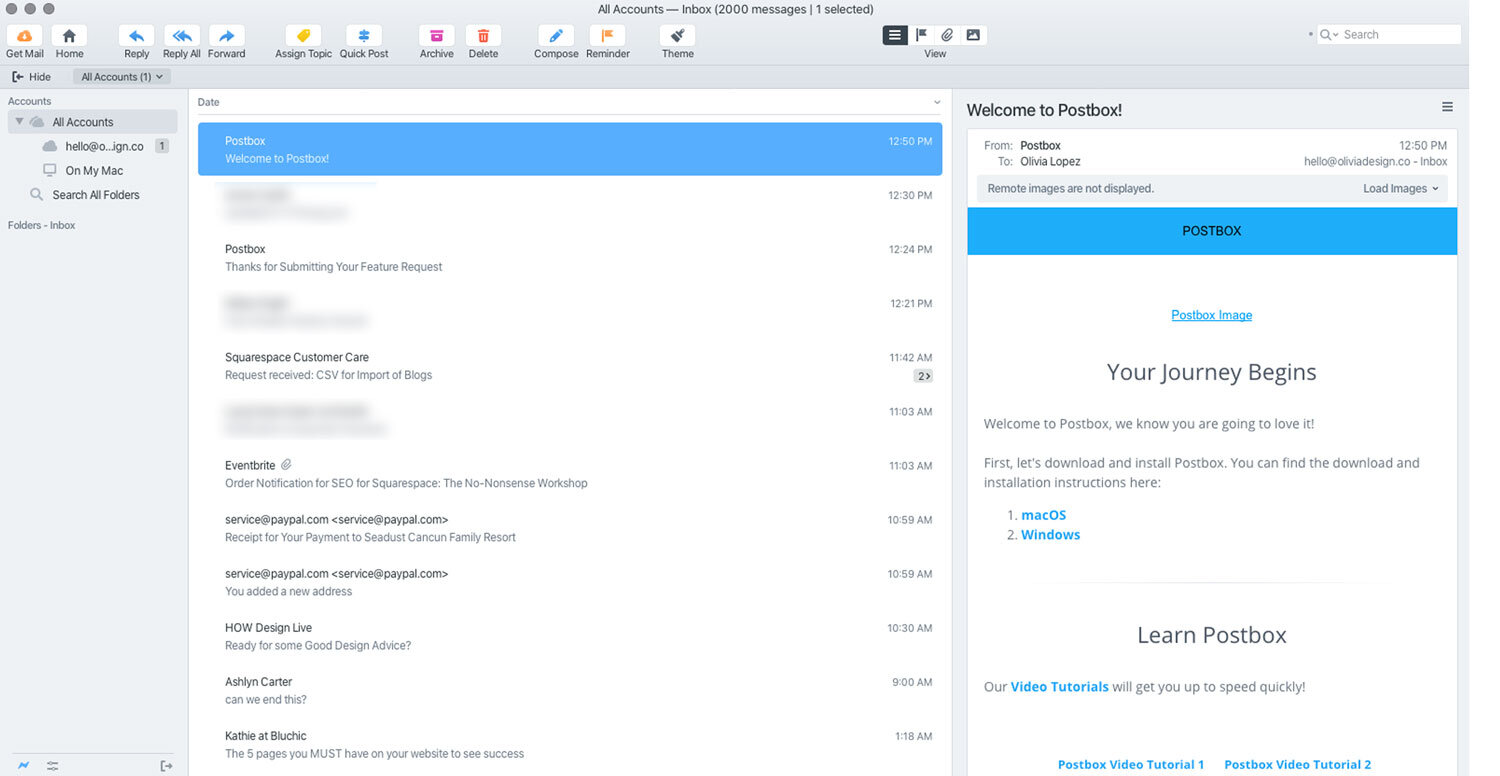Open the Theme brush tool
This screenshot has width=1500, height=776.
(x=677, y=36)
